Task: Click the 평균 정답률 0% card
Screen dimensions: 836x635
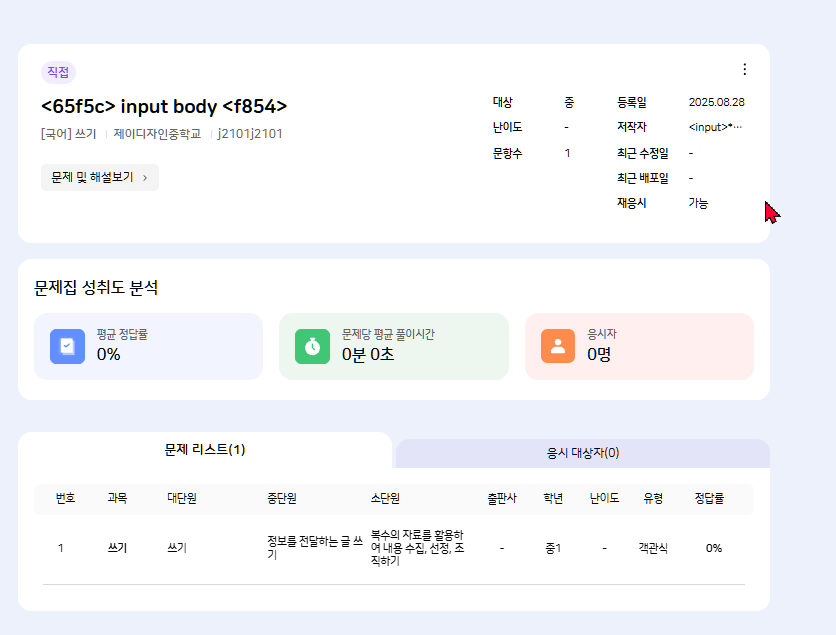Action: pyautogui.click(x=148, y=346)
